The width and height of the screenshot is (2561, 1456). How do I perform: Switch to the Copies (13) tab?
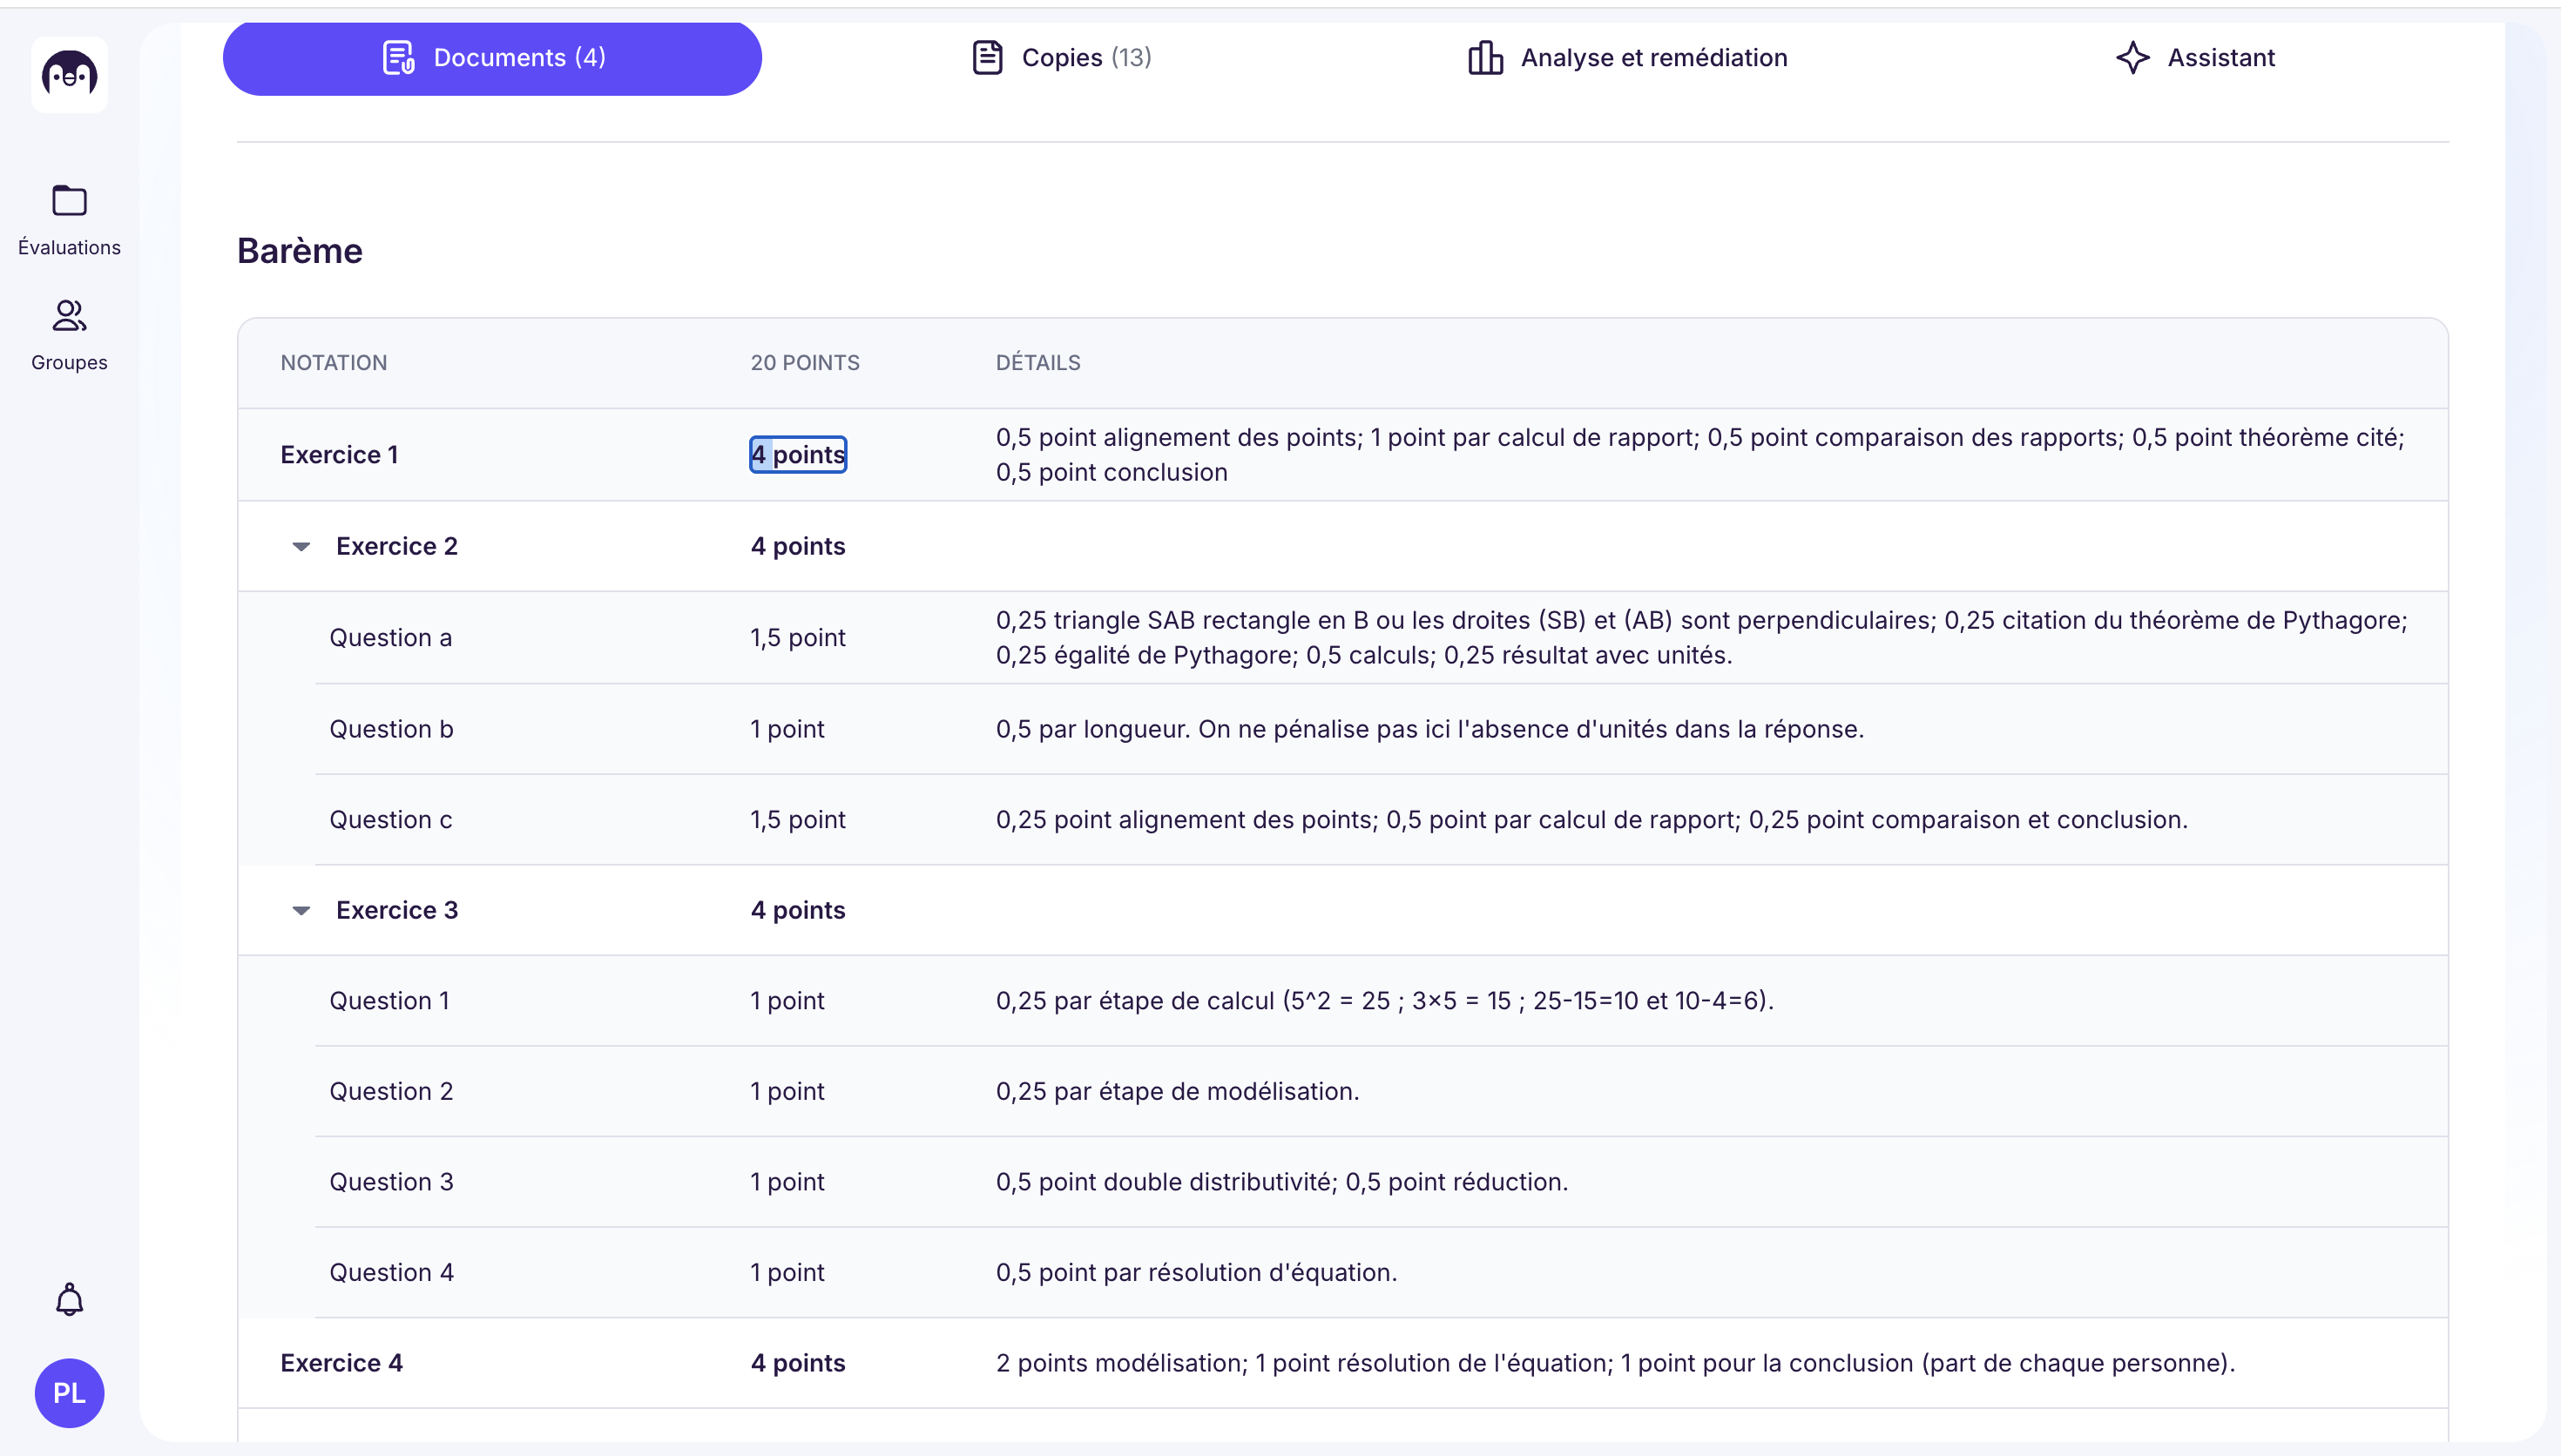tap(1061, 58)
